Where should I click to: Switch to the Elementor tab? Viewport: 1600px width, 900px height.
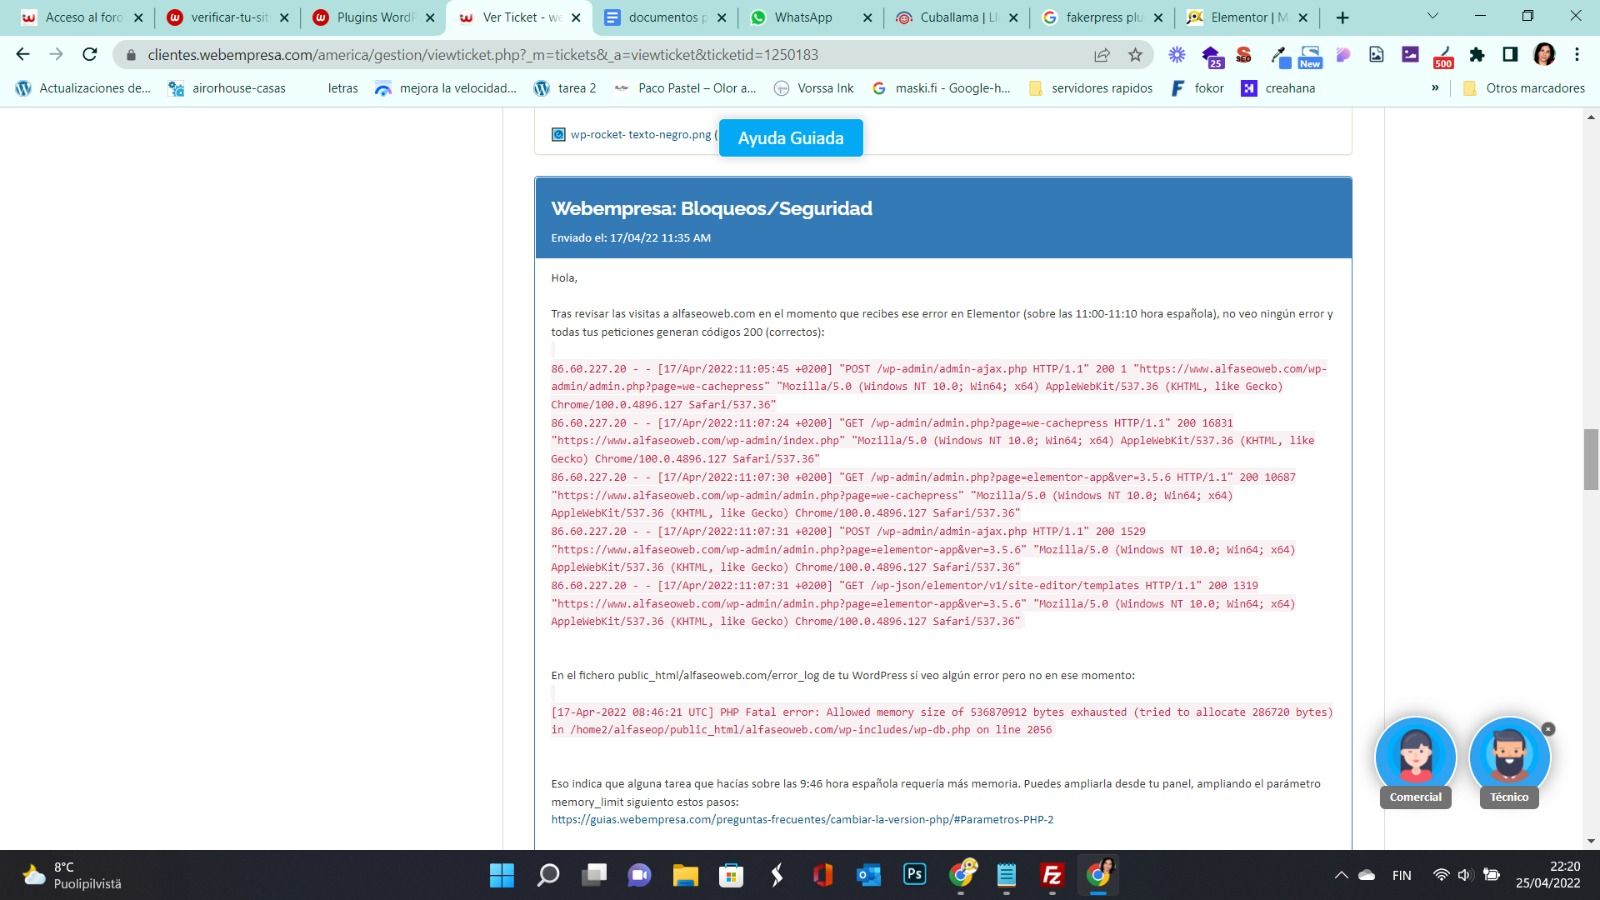[1247, 17]
